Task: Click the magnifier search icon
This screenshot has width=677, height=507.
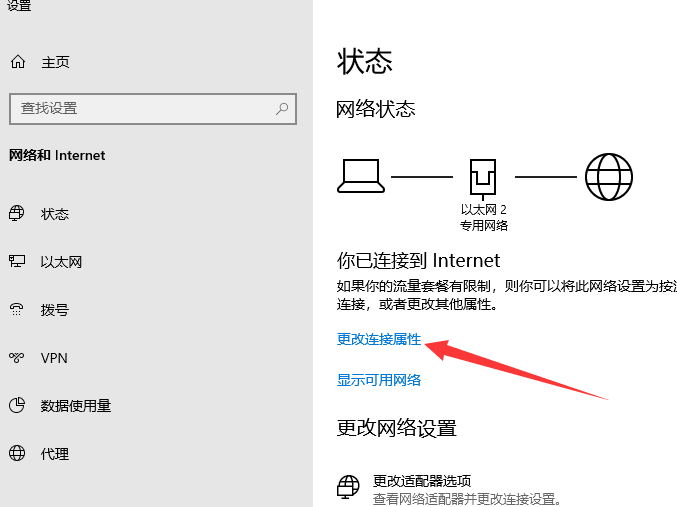Action: point(282,108)
